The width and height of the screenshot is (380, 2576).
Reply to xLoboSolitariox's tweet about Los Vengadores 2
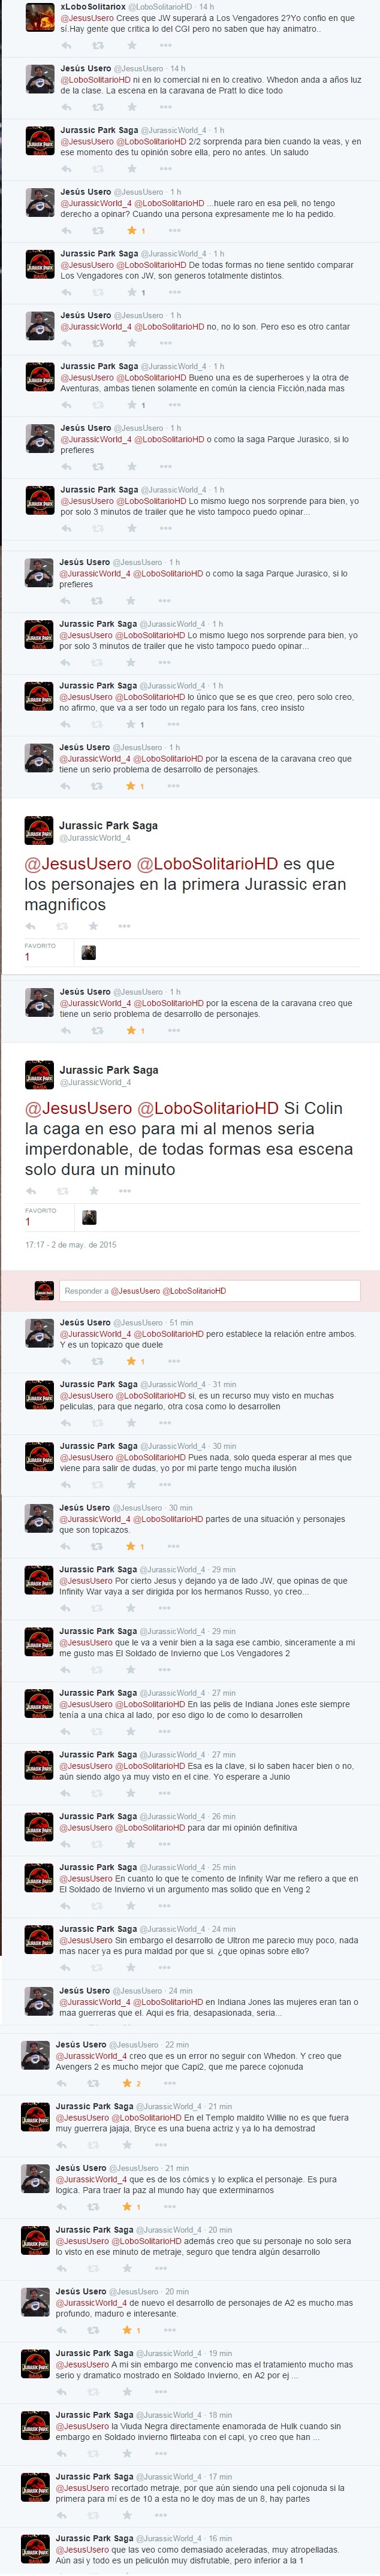click(66, 45)
